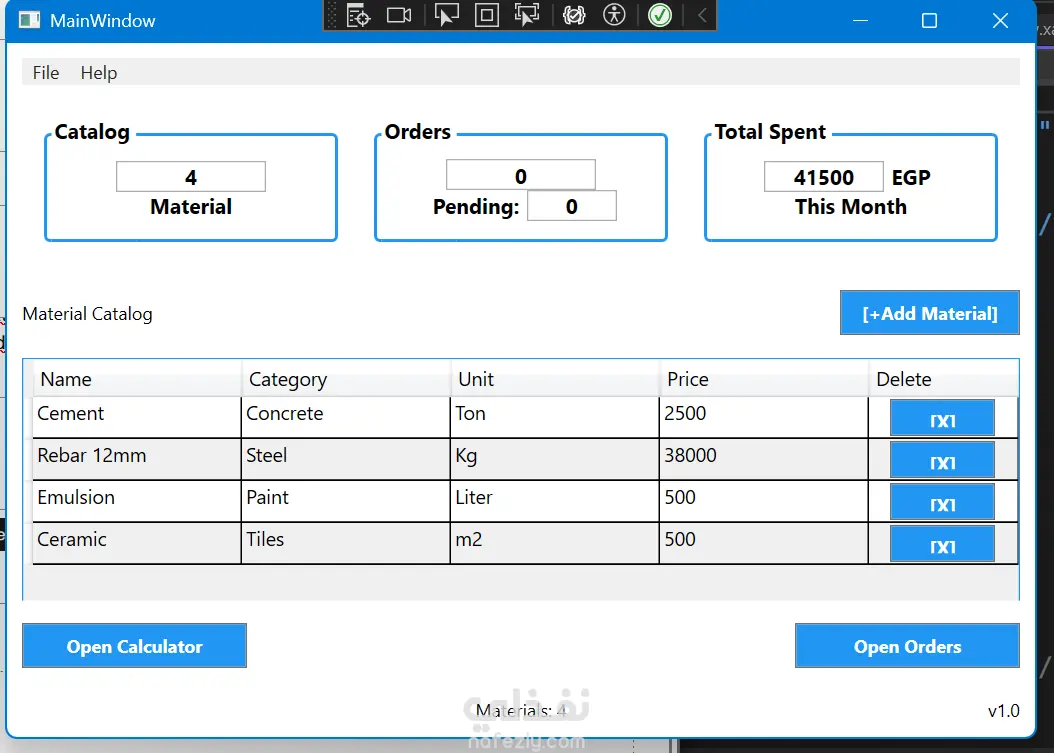Viewport: 1054px width, 753px height.
Task: Click Total Spent field showing 41500
Action: [823, 177]
